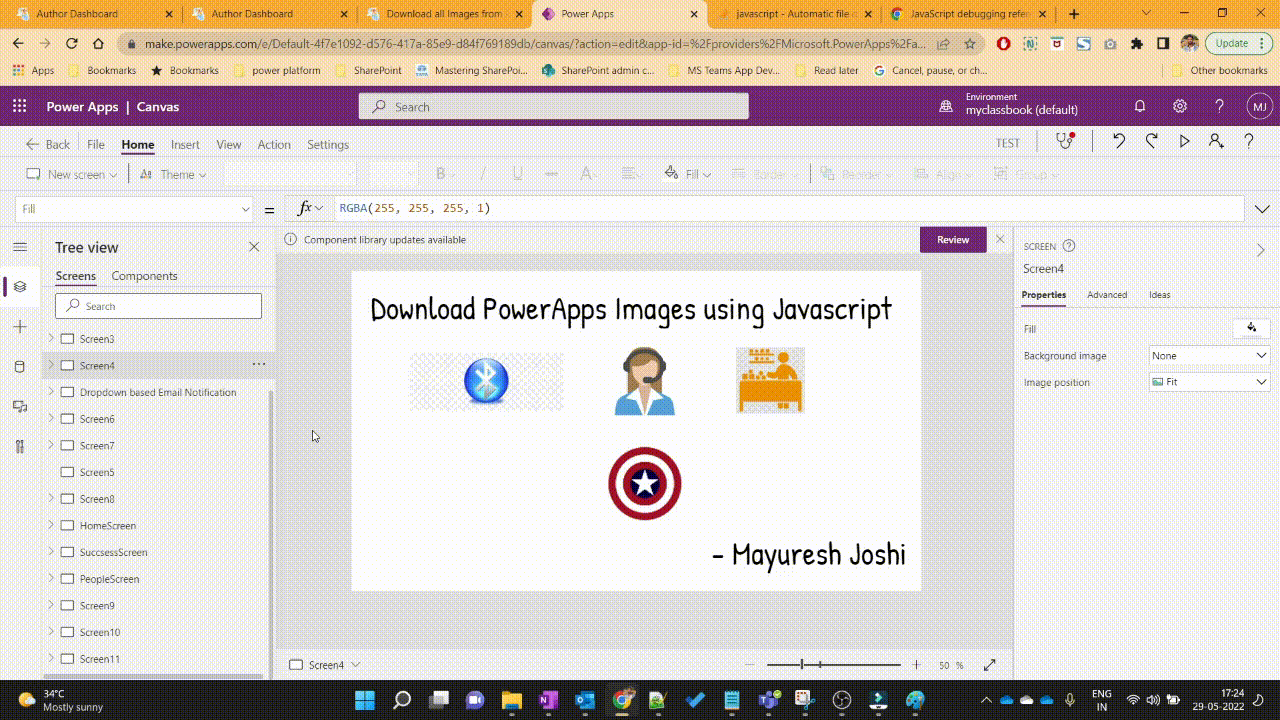Switch to the Ideas tab
Image resolution: width=1280 pixels, height=720 pixels.
(x=1160, y=295)
